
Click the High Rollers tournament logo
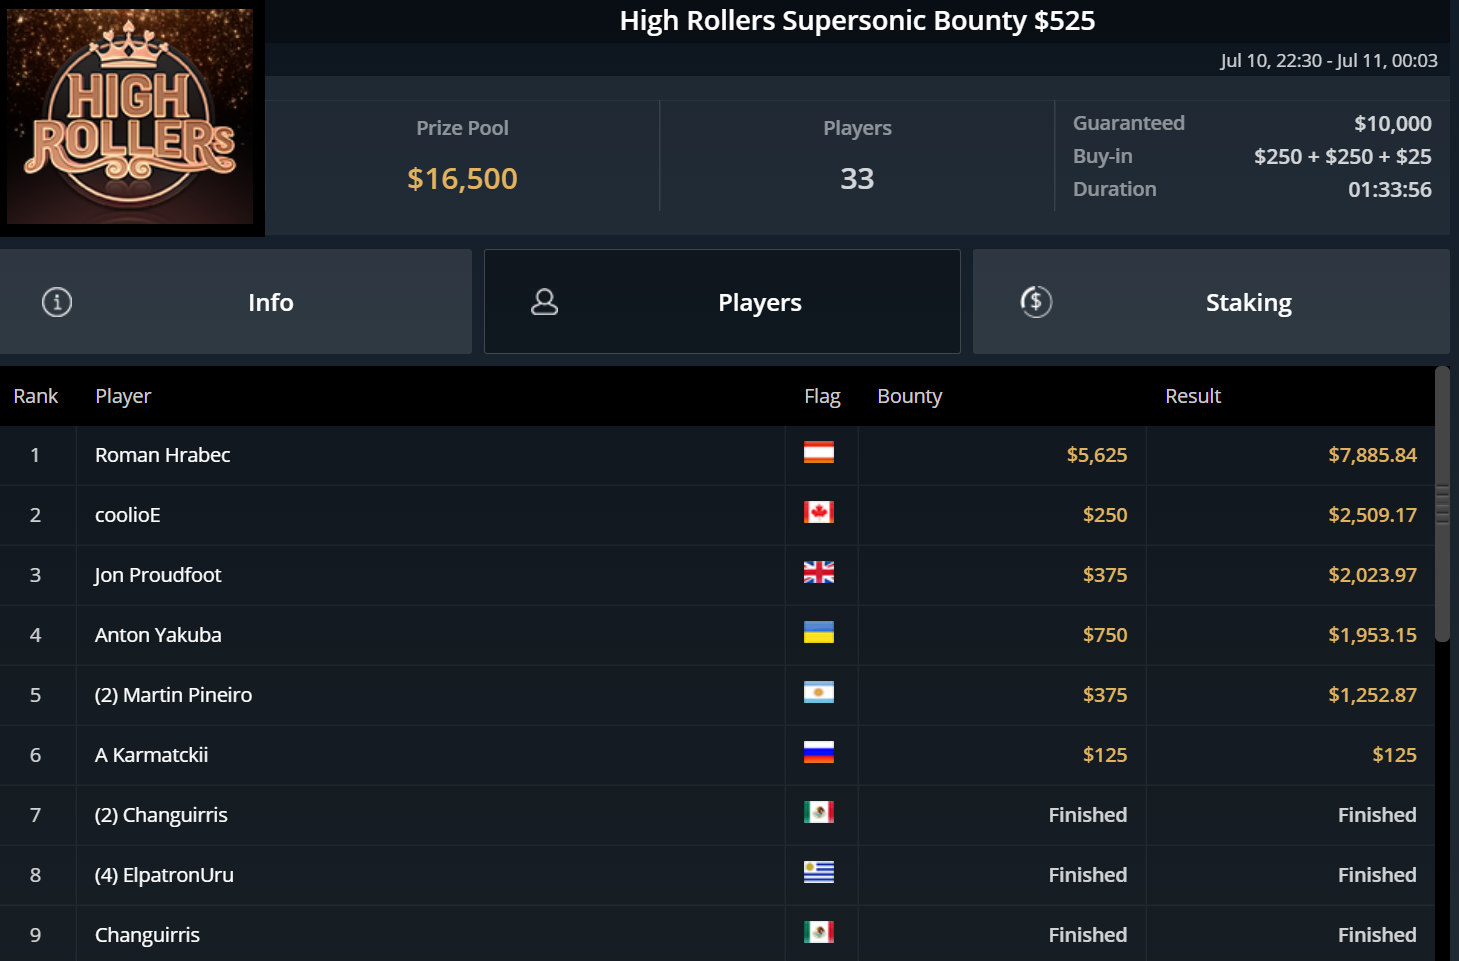[x=130, y=117]
